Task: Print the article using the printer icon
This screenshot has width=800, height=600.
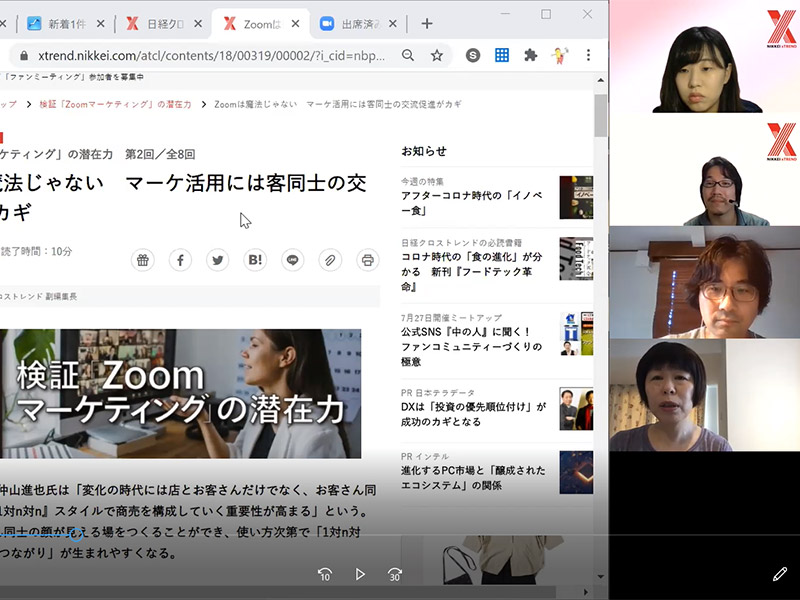Action: point(367,260)
